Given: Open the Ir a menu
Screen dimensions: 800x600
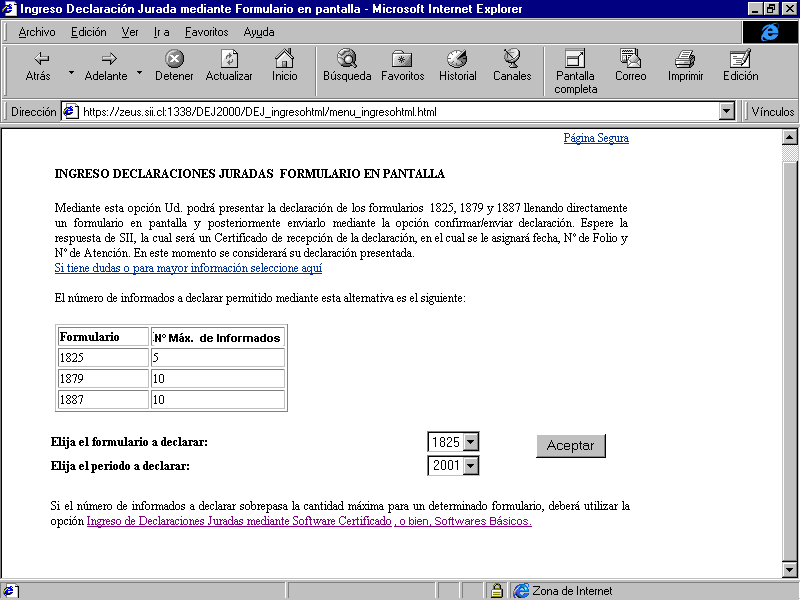Looking at the screenshot, I should [x=161, y=32].
